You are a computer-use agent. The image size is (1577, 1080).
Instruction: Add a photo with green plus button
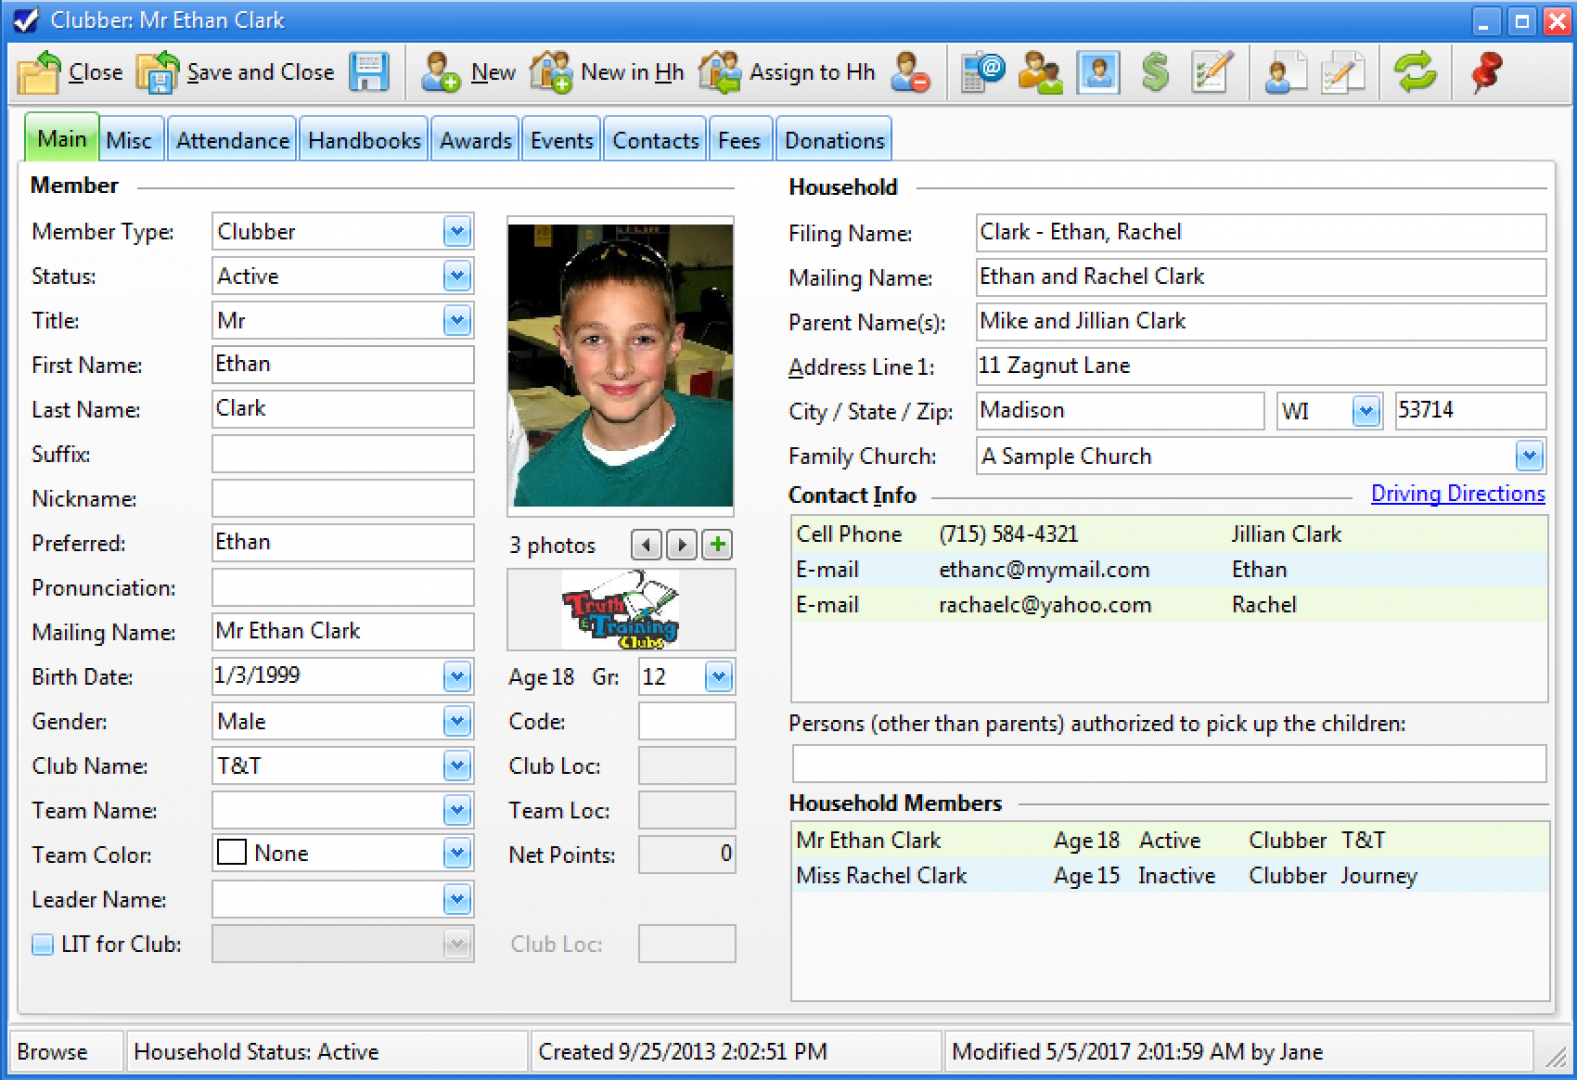pos(717,545)
